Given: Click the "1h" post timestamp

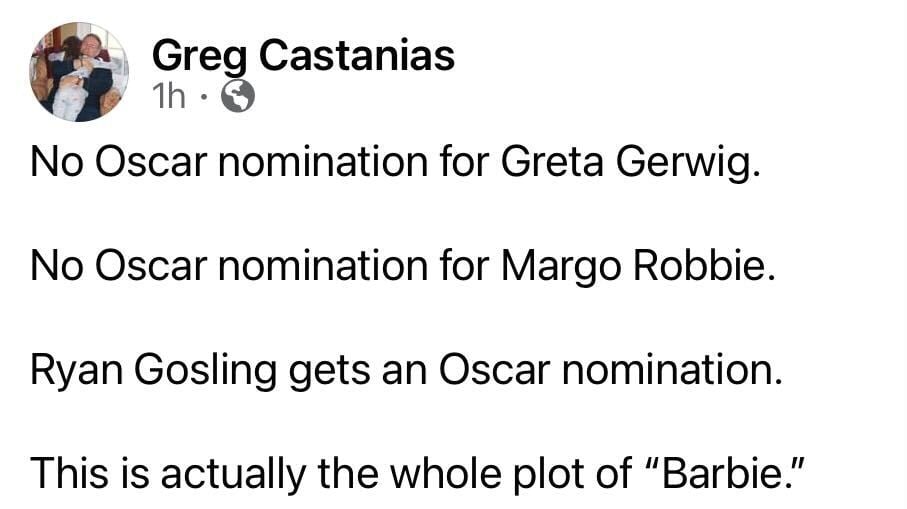Looking at the screenshot, I should click(x=170, y=96).
